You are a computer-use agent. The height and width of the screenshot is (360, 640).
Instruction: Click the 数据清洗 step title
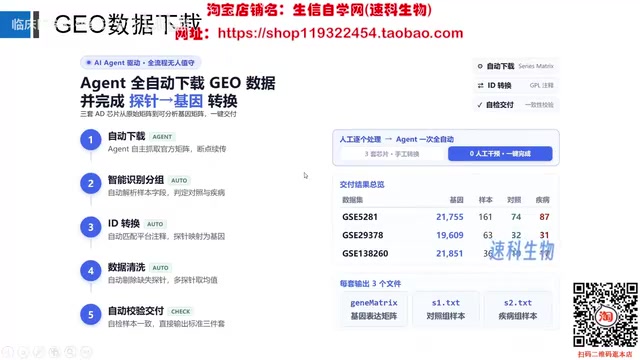tap(127, 267)
